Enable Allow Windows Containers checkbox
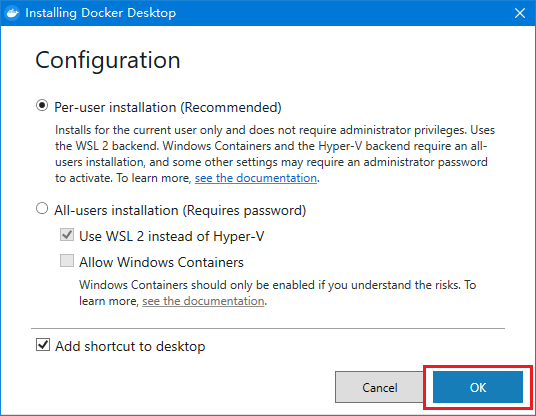This screenshot has width=536, height=416. [x=67, y=260]
